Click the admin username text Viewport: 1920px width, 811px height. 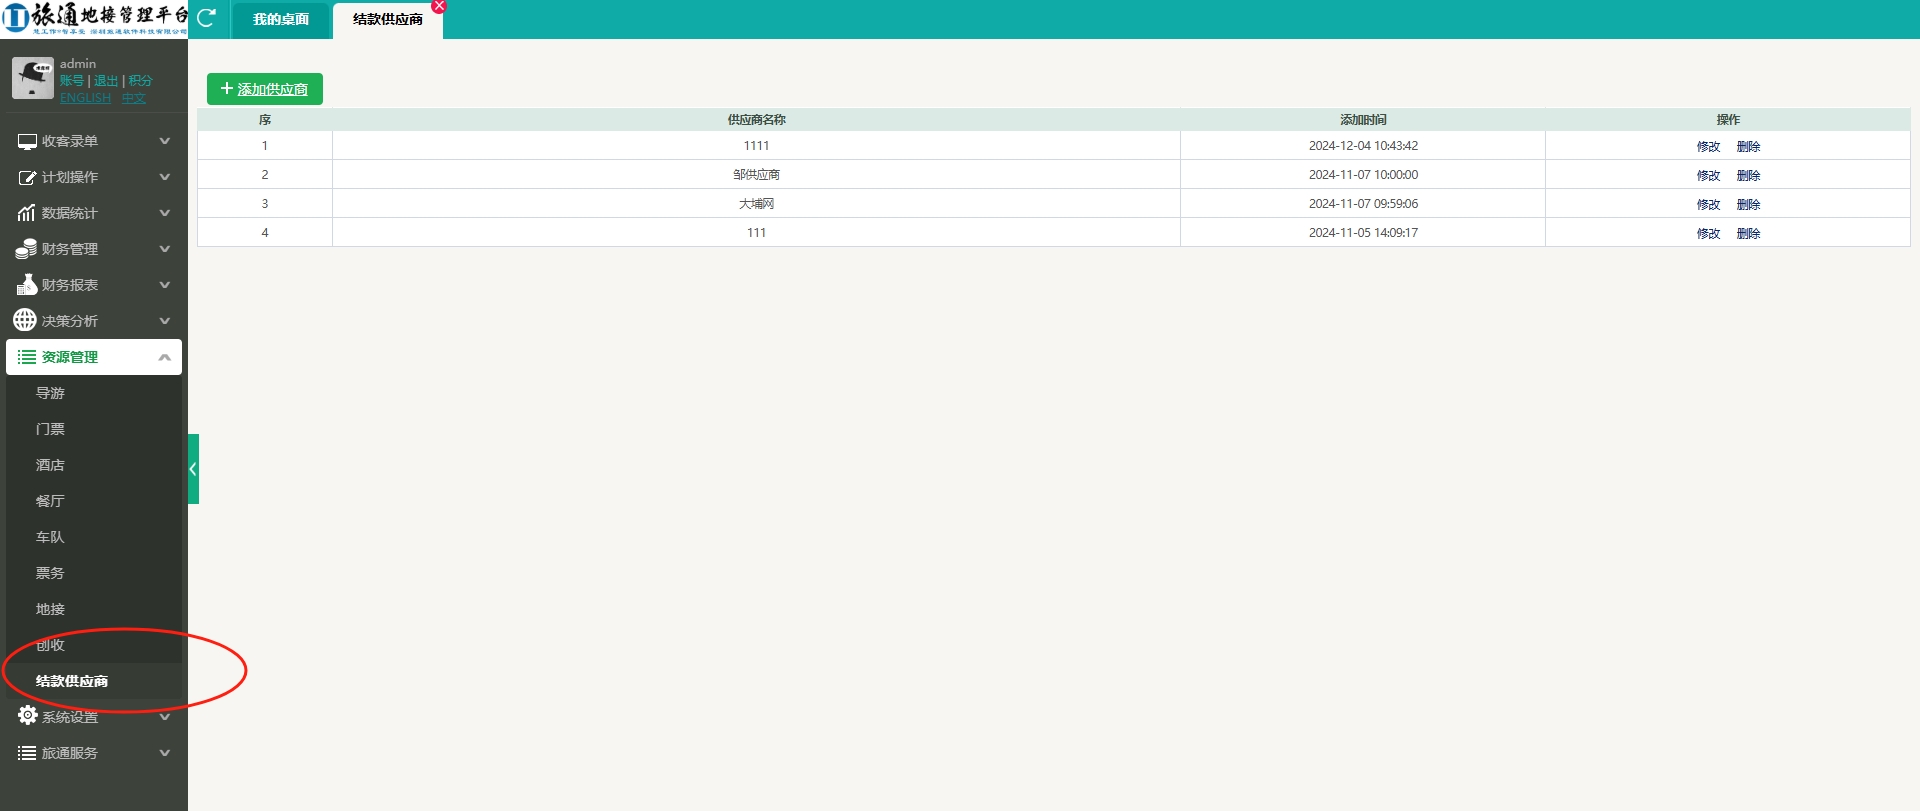point(78,64)
